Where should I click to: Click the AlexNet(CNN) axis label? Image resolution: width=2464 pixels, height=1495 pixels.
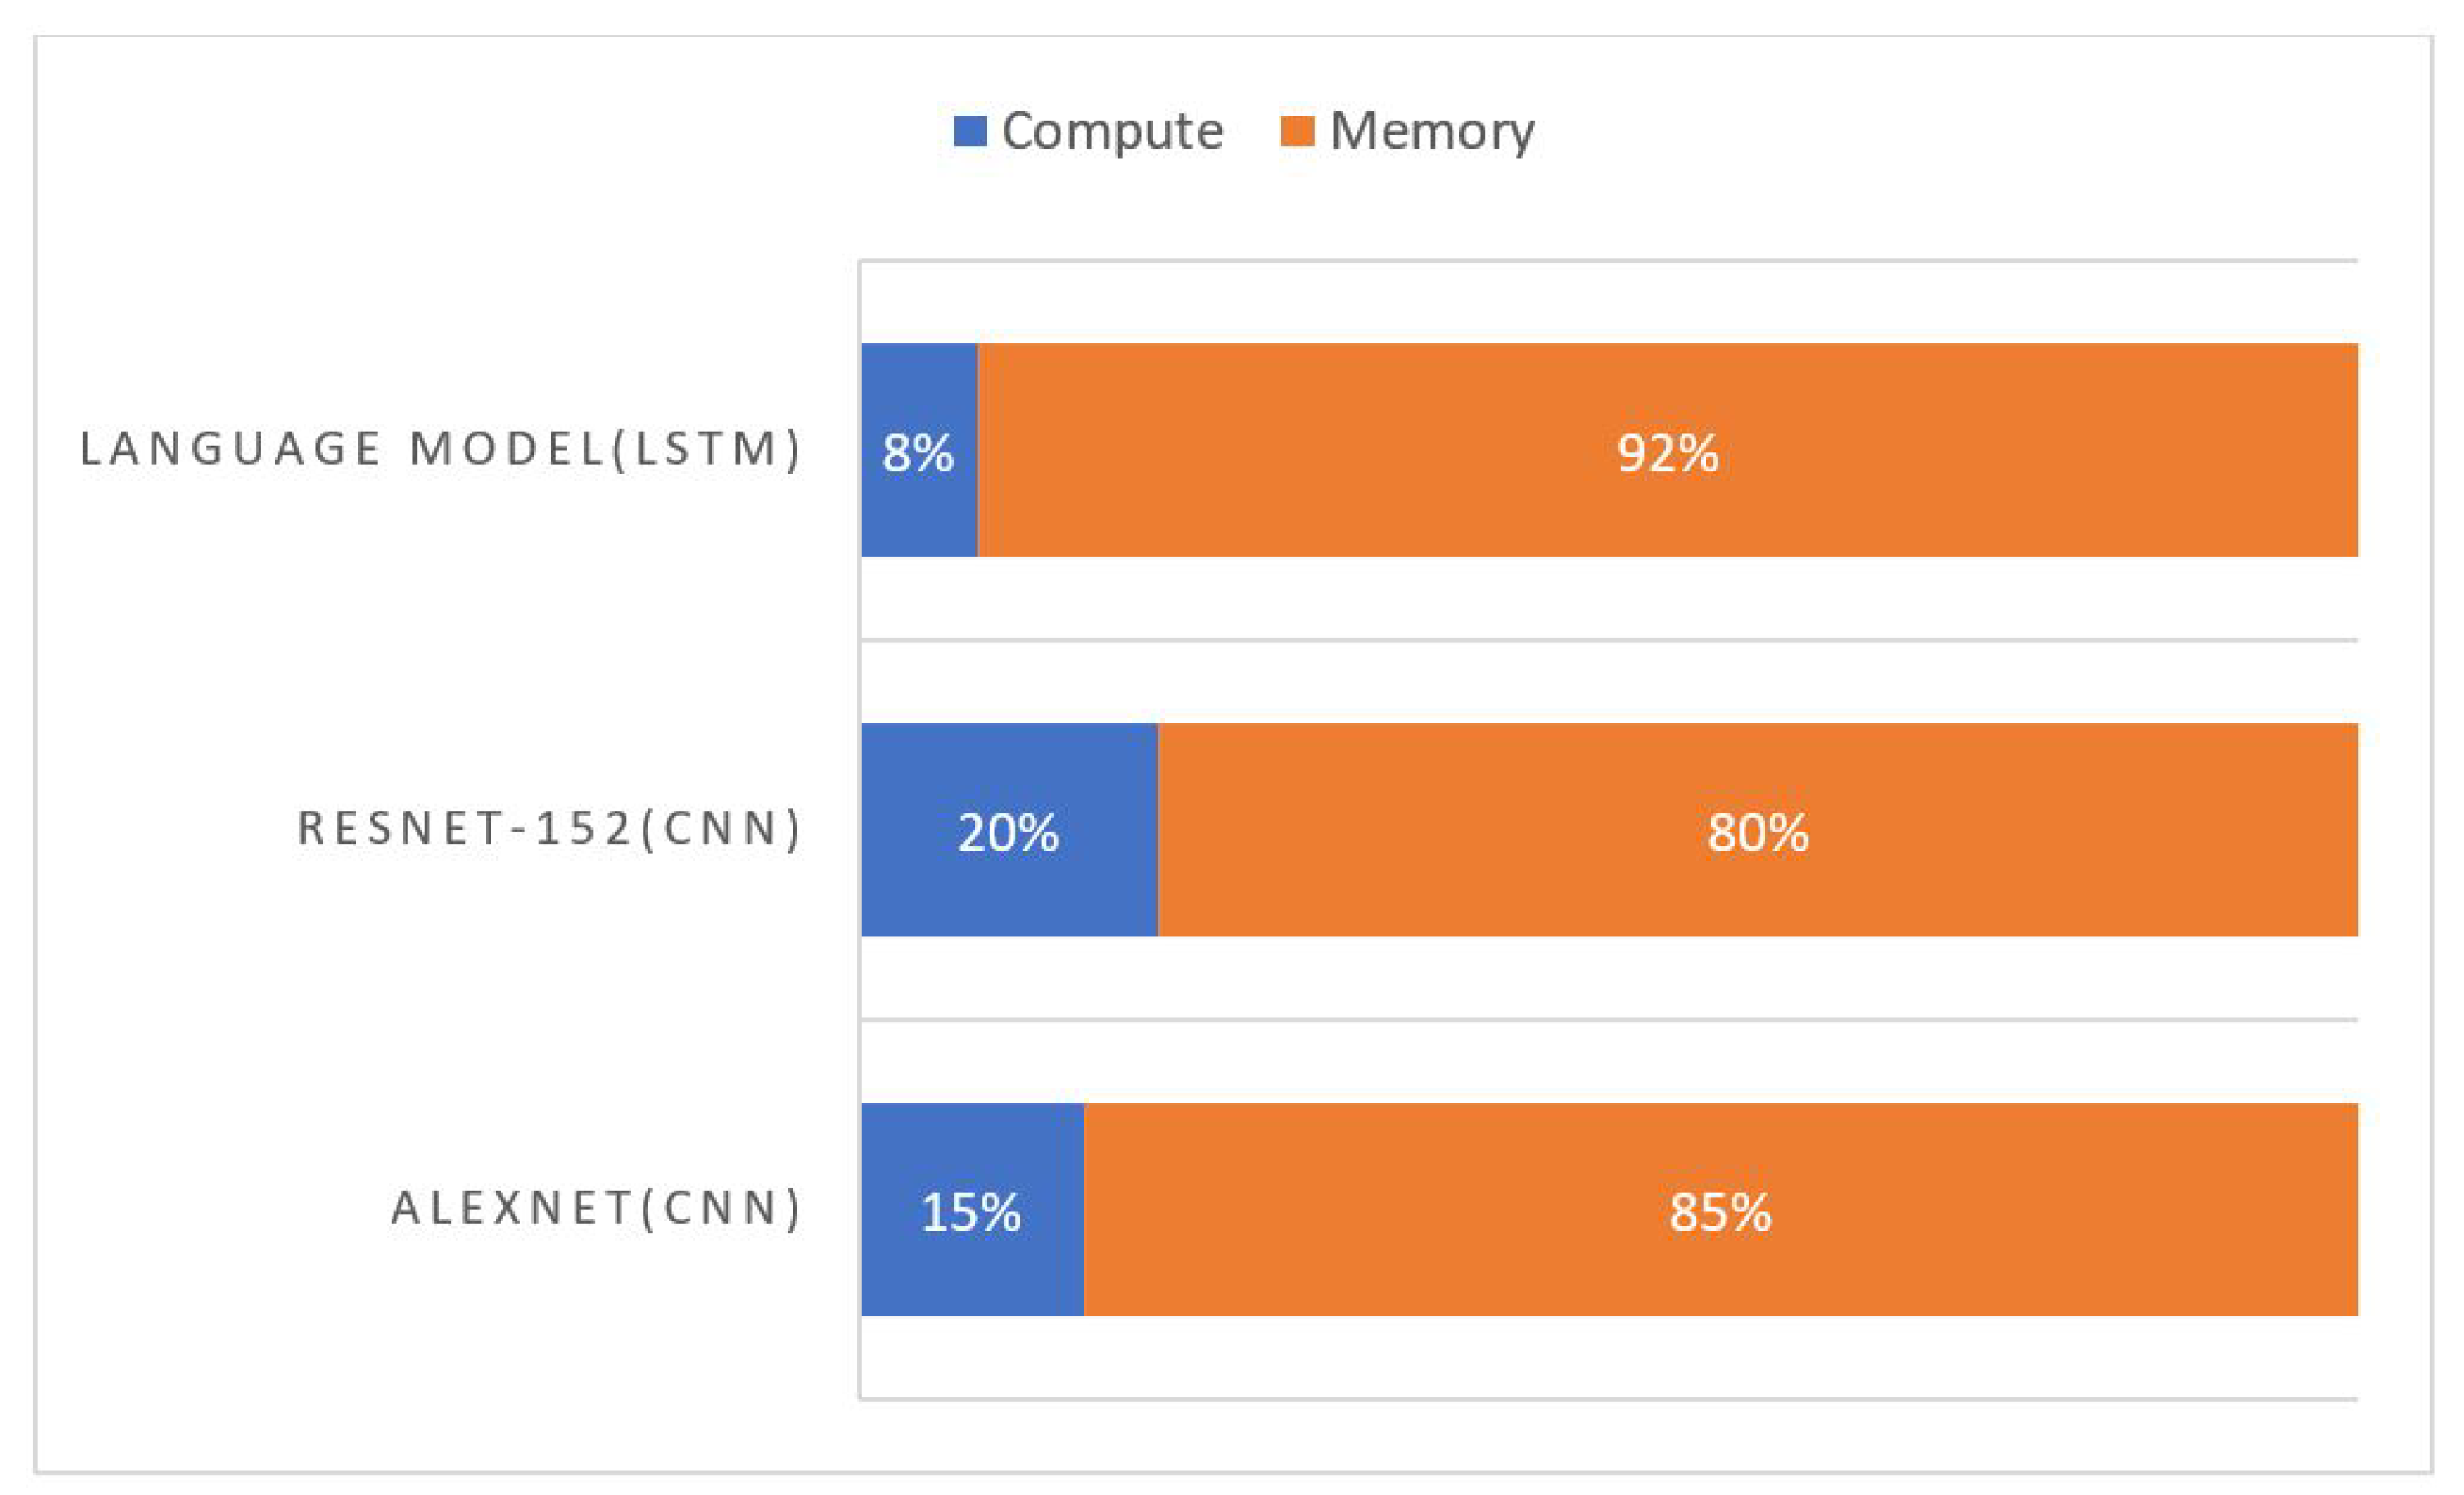pos(597,1209)
